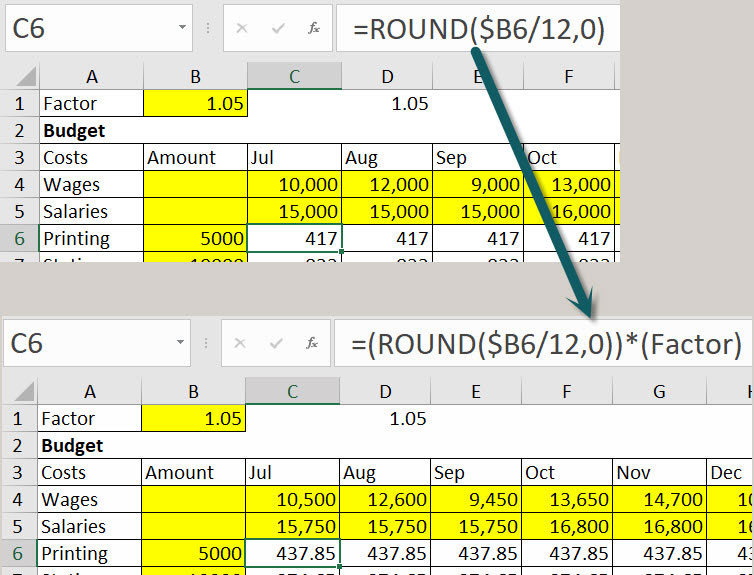Open the Name Box dropdown in top screenshot

coord(182,27)
